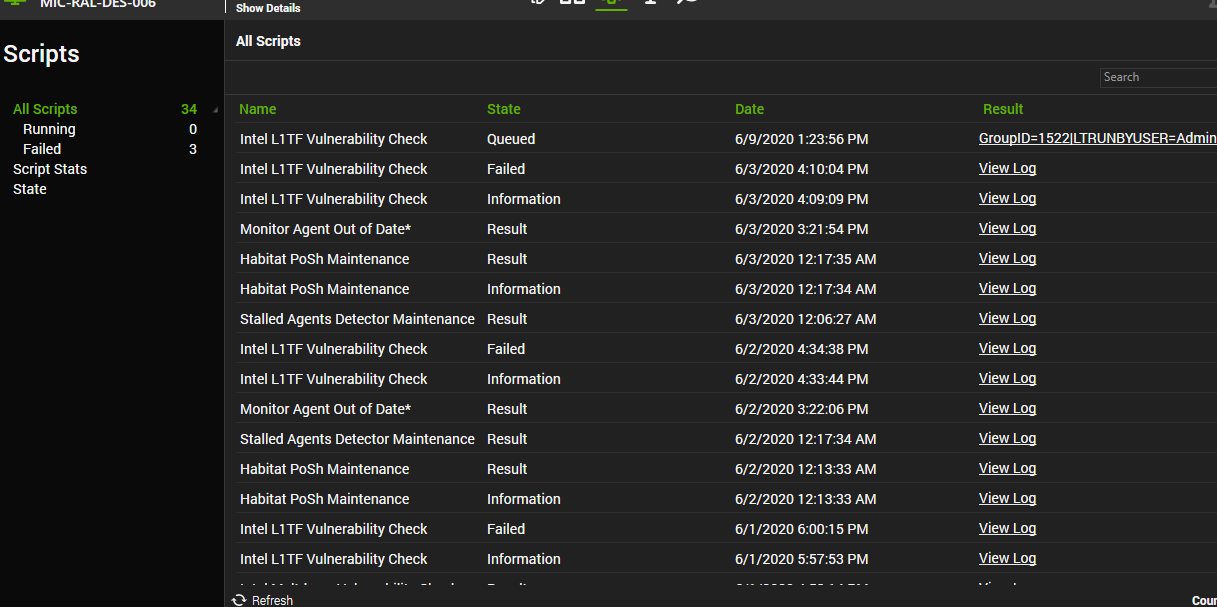1217x607 pixels.
Task: Expand the State section in the sidebar
Action: click(x=29, y=189)
